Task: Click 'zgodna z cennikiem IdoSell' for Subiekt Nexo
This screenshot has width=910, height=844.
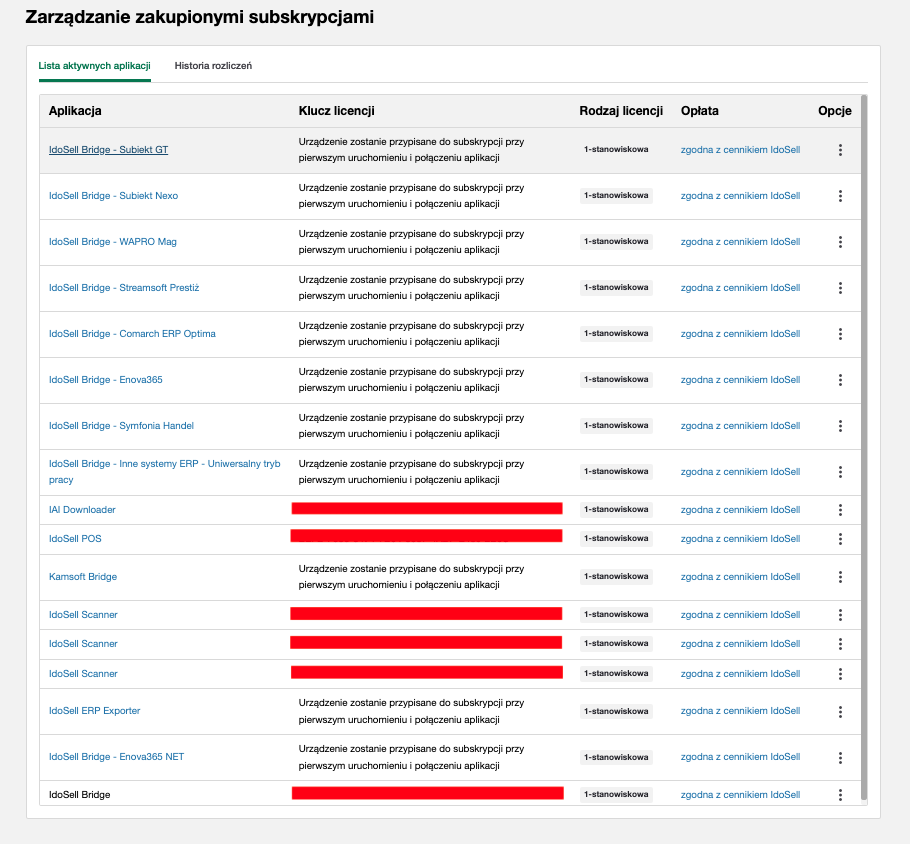Action: [740, 196]
